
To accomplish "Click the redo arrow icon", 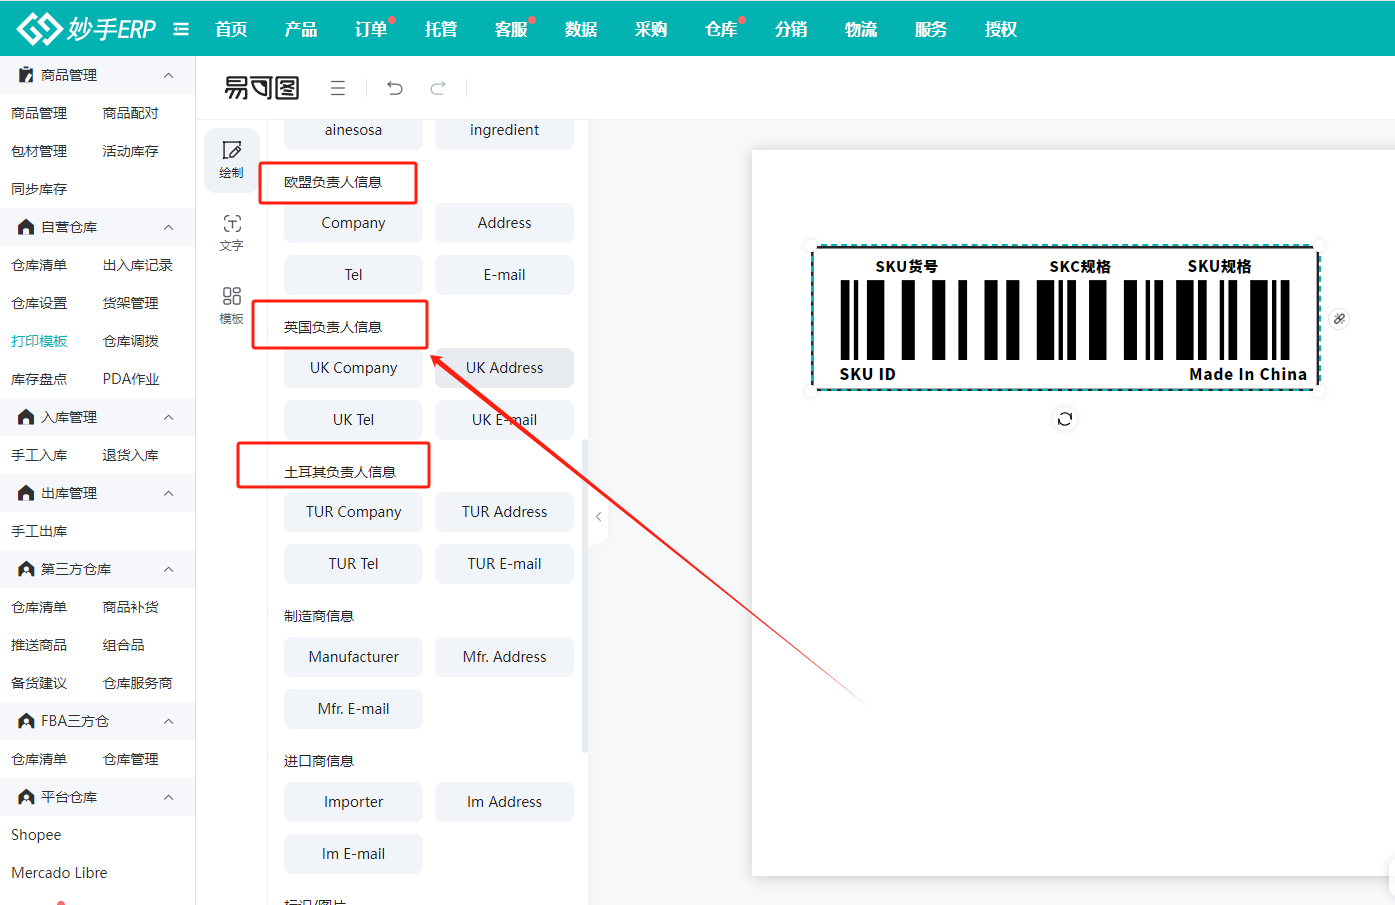I will (x=438, y=88).
